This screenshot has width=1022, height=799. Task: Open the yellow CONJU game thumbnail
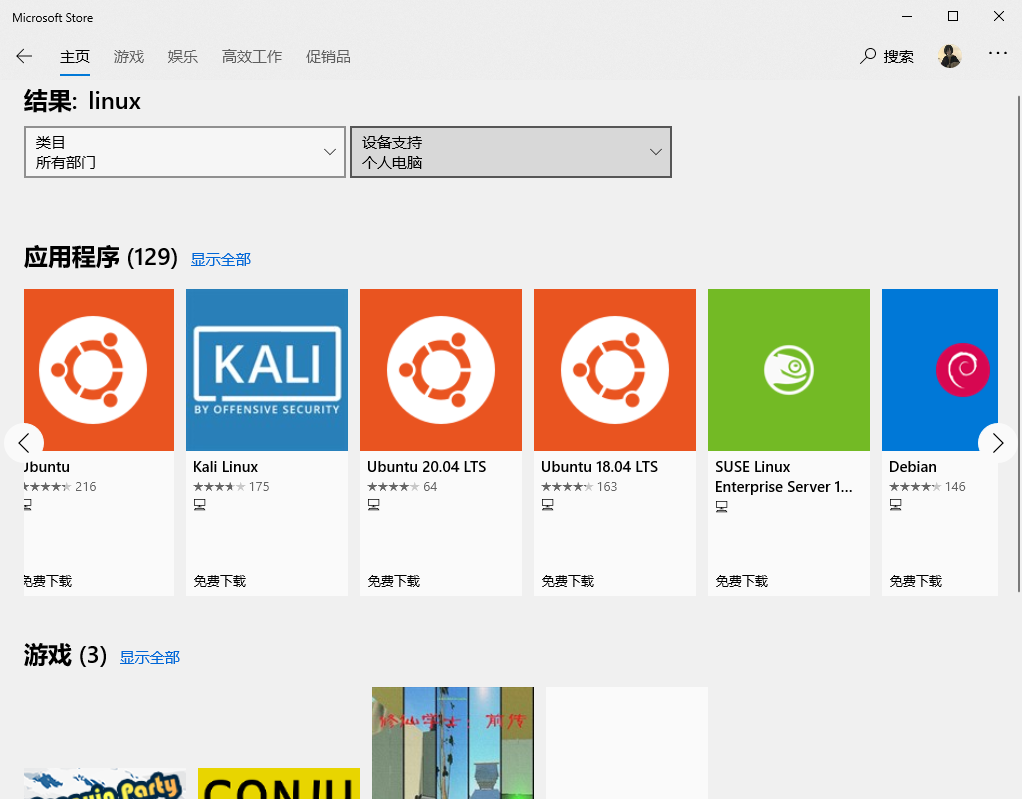pyautogui.click(x=278, y=783)
